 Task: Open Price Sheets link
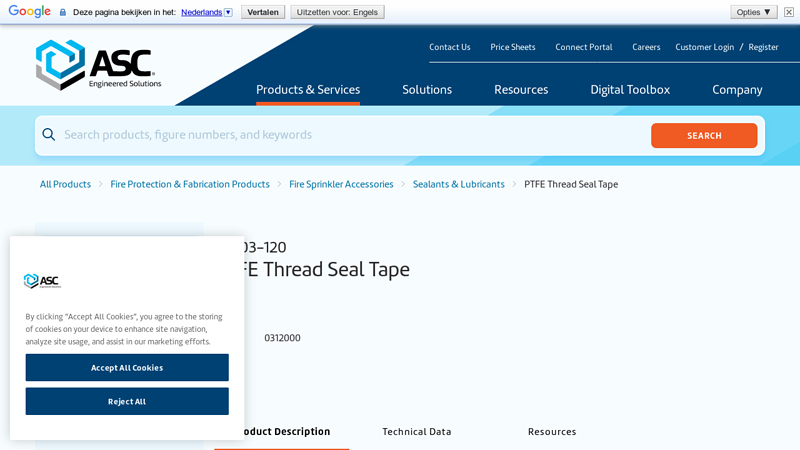pos(513,47)
